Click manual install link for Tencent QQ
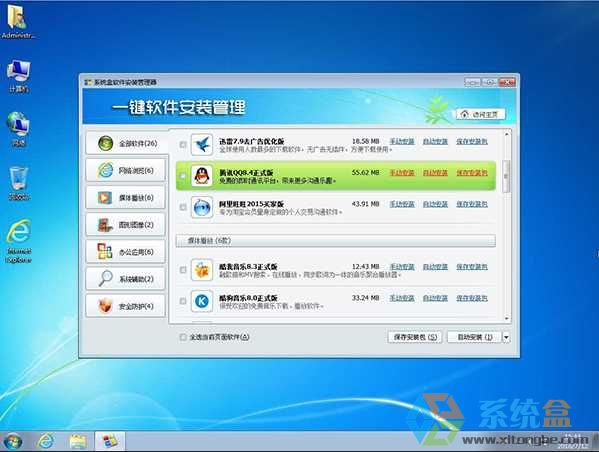The height and width of the screenshot is (452, 599). pyautogui.click(x=402, y=173)
